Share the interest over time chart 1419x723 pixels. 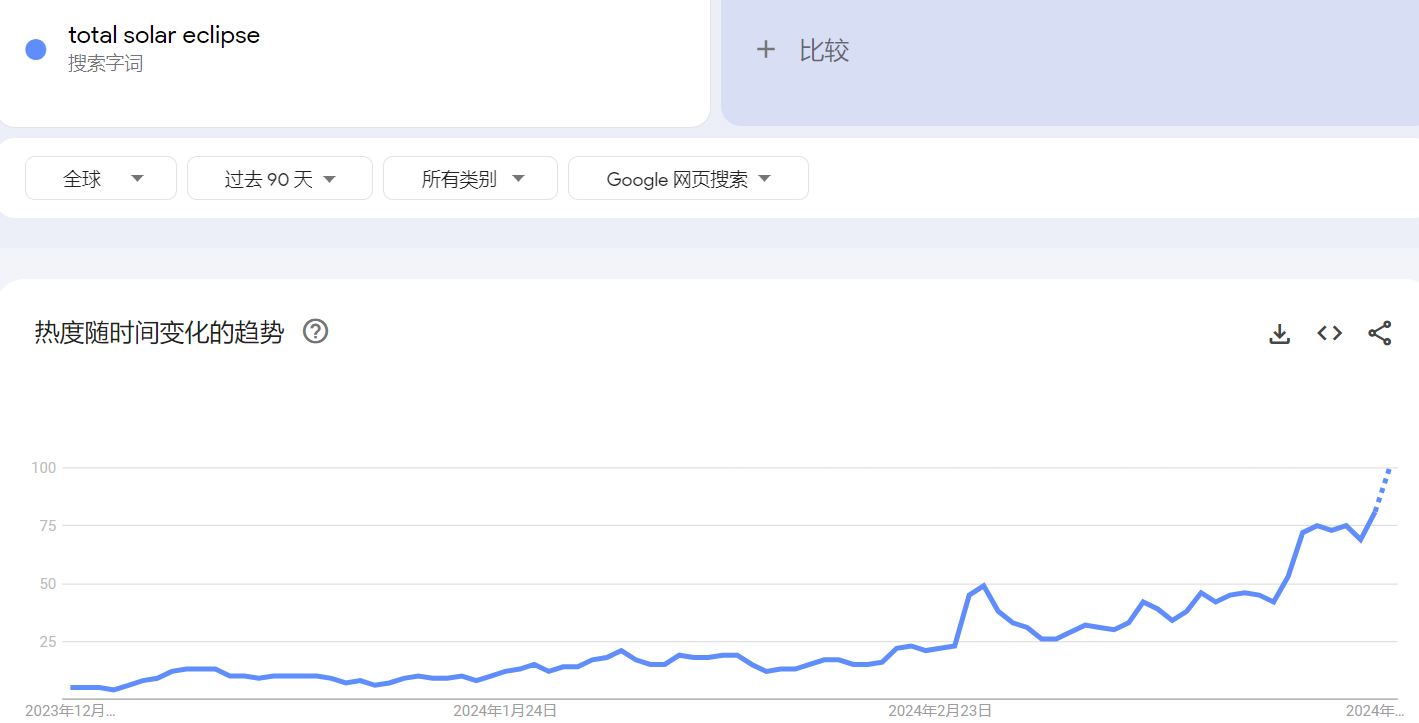[1379, 333]
